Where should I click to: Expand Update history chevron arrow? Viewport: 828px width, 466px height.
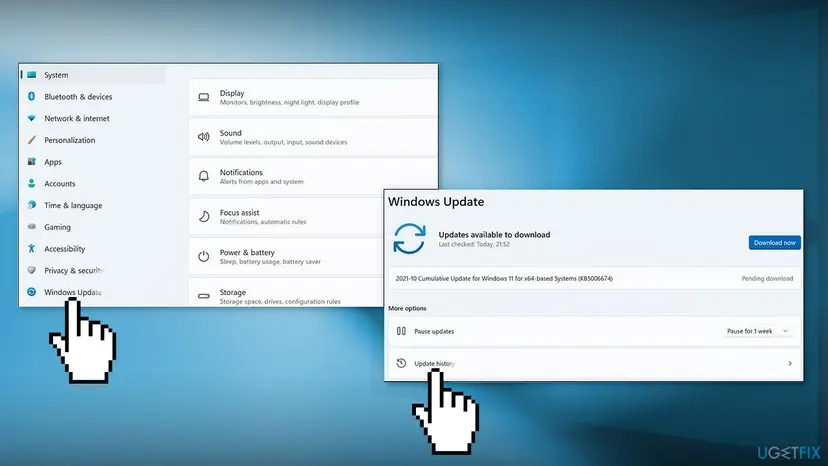coord(790,363)
